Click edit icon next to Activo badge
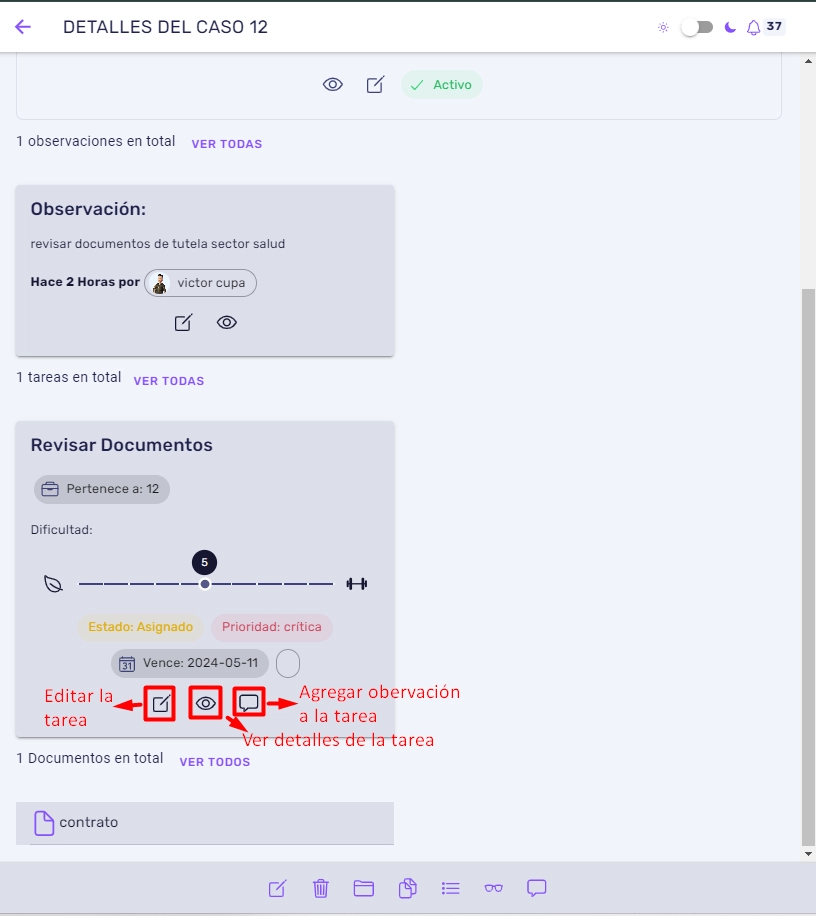Image resolution: width=816 pixels, height=916 pixels. click(x=375, y=85)
